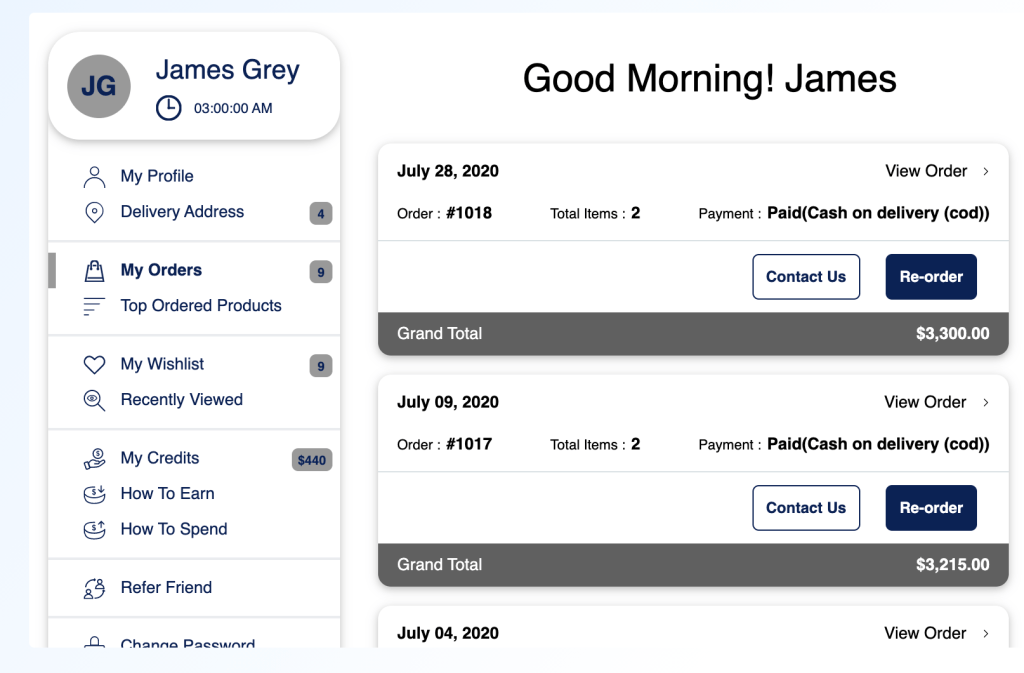Open Delivery Address menu item
This screenshot has width=1024, height=673.
point(182,211)
